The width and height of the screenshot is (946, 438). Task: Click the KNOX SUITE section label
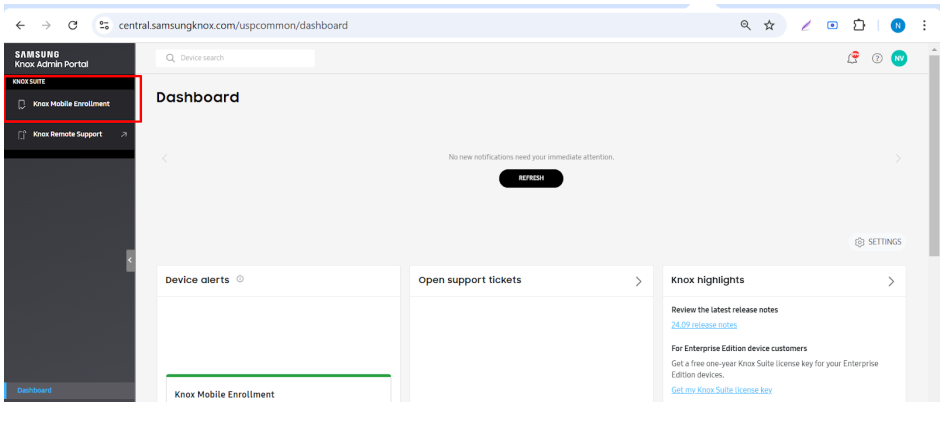pos(29,81)
